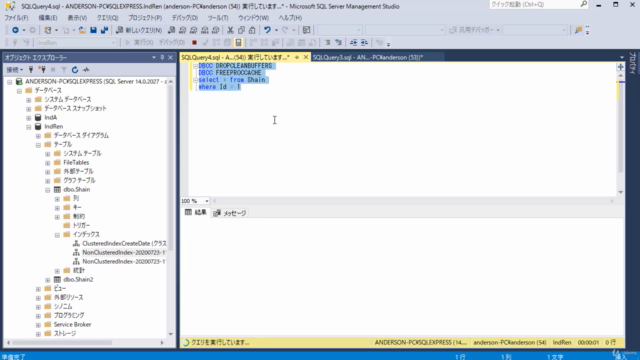This screenshot has height=360, width=640.
Task: Collapse the dbo.Shain table node
Action: (x=48, y=190)
